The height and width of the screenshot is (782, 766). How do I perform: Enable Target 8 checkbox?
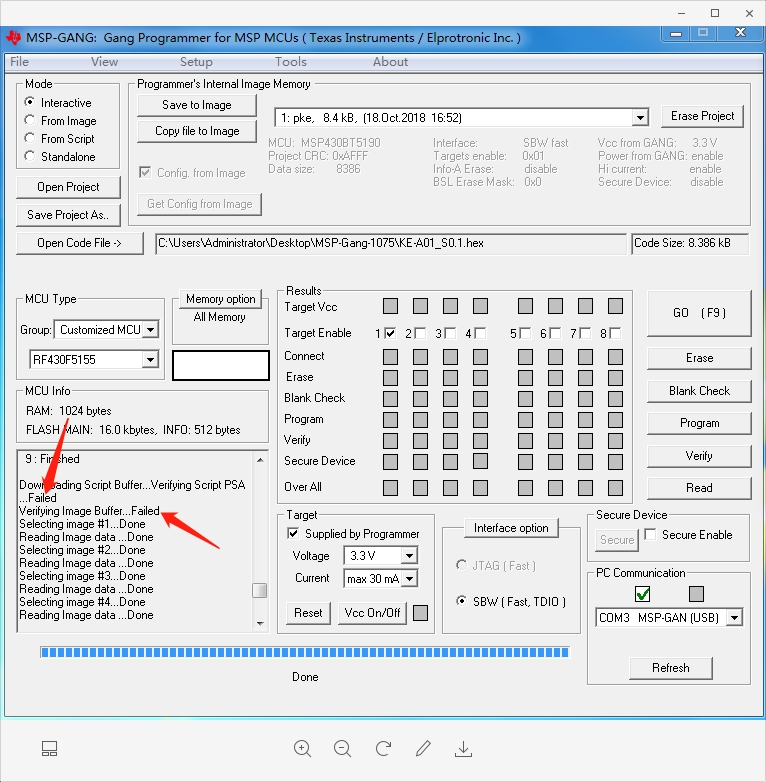click(615, 333)
